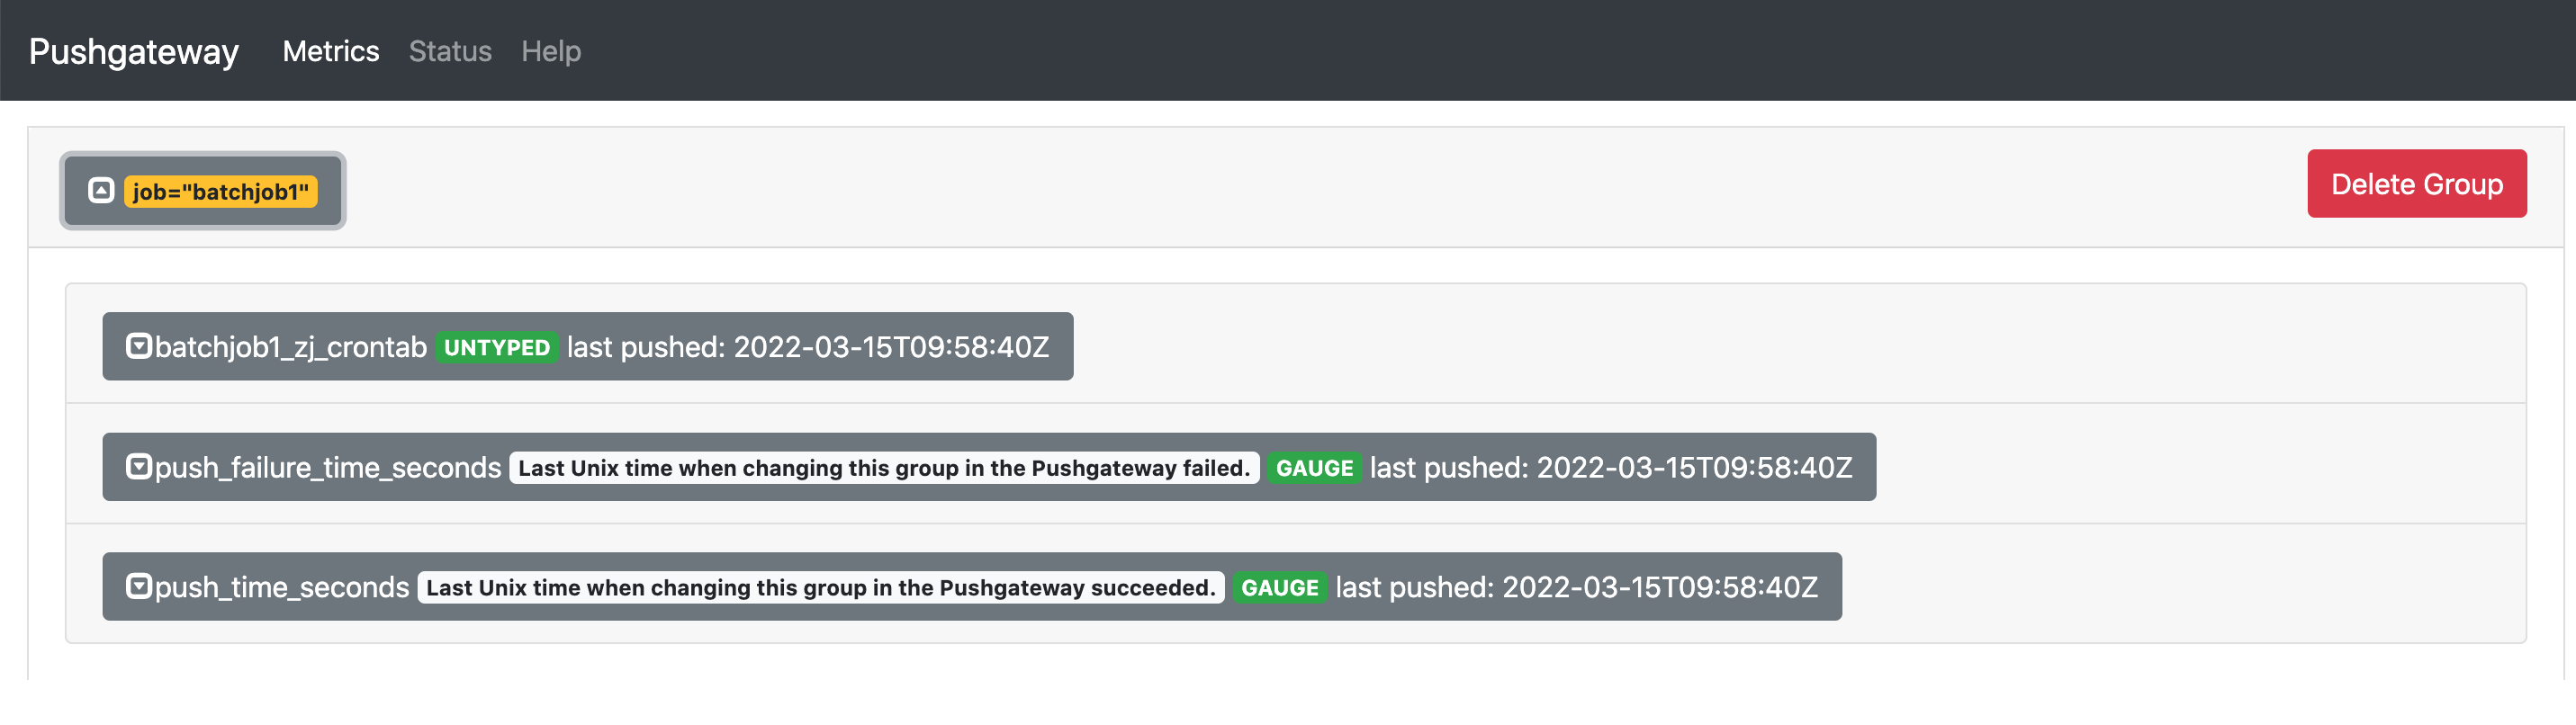Image resolution: width=2576 pixels, height=725 pixels.
Task: Expand caret icon beside push_time_seconds
Action: click(x=139, y=586)
